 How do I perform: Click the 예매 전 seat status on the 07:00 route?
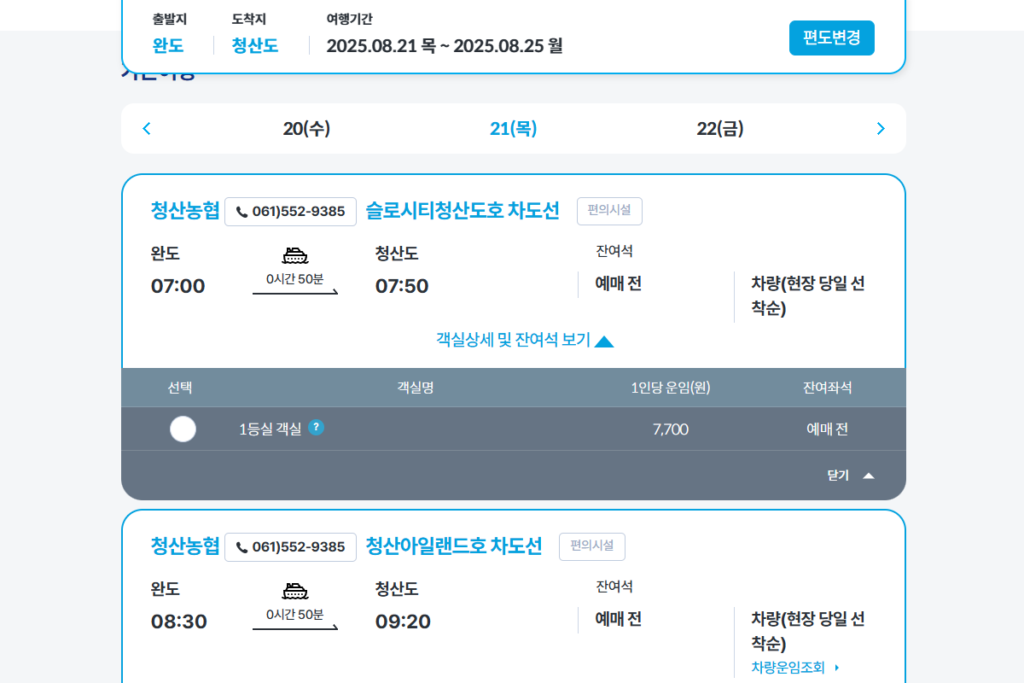click(617, 284)
